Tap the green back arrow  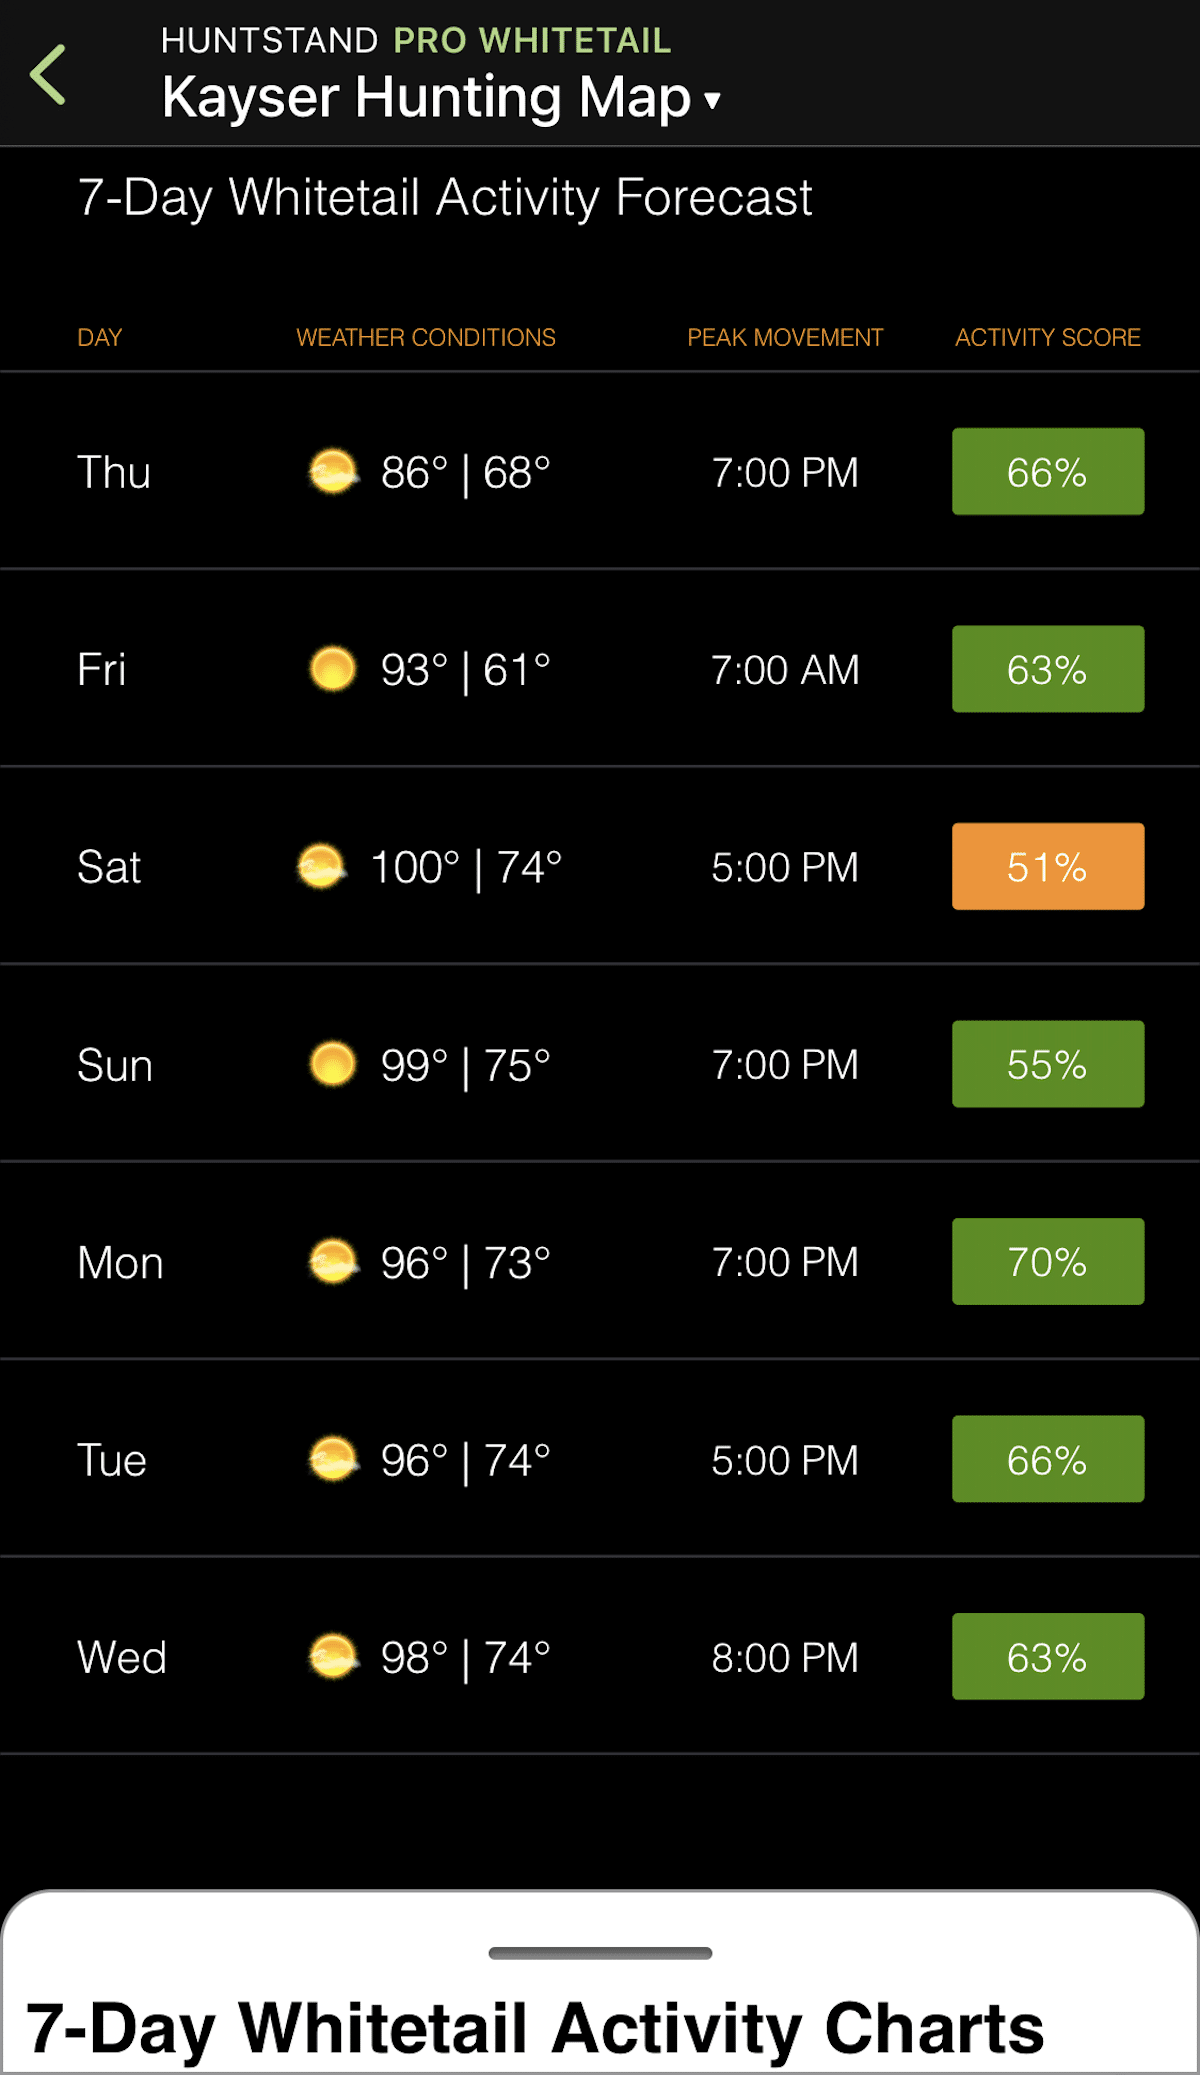pyautogui.click(x=48, y=75)
